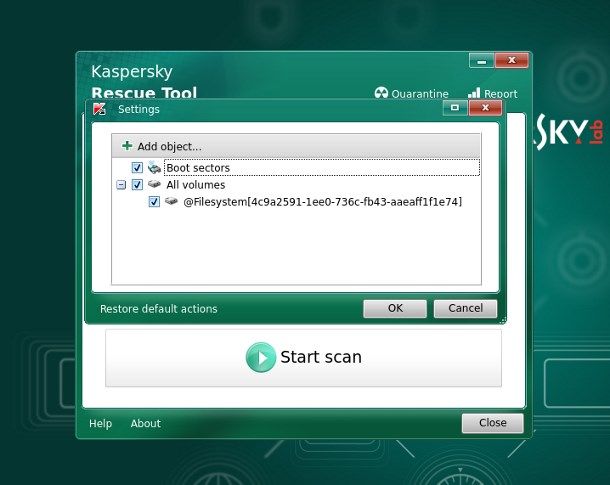
Task: Click the Boot sectors drive icon
Action: (154, 168)
